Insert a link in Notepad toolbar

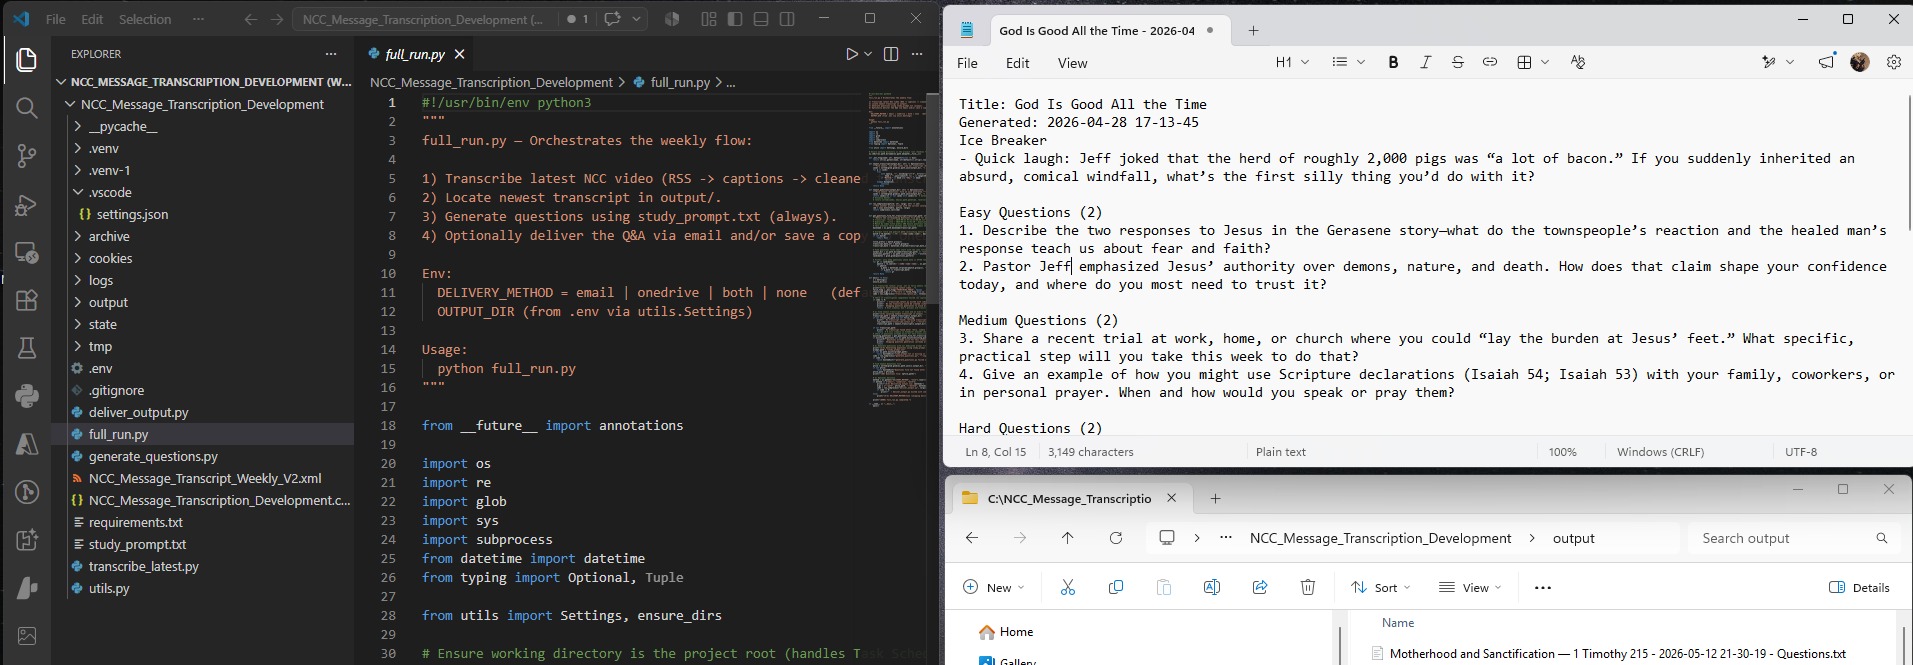(x=1489, y=62)
